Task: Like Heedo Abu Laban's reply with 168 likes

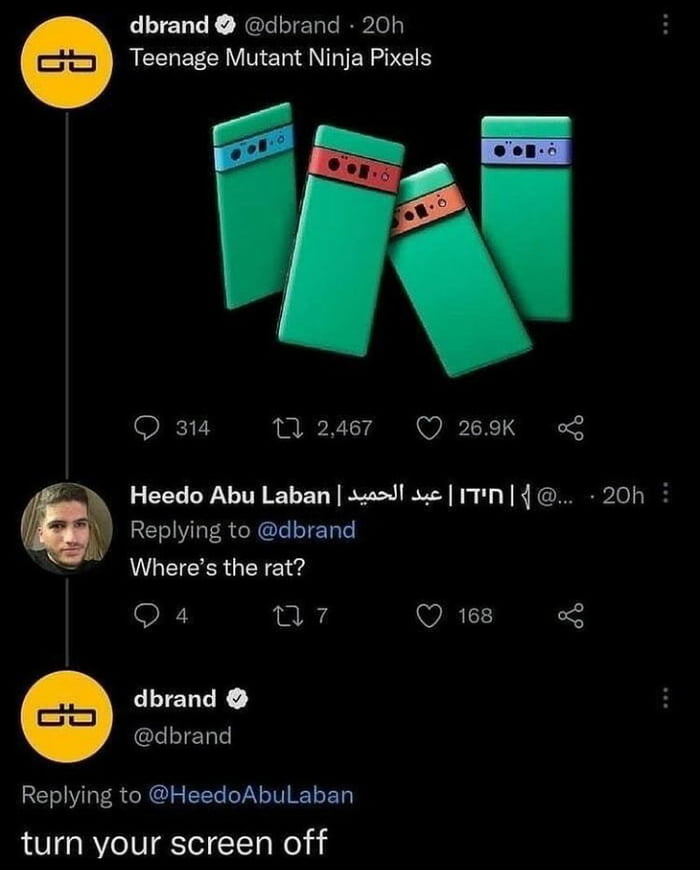Action: 429,616
